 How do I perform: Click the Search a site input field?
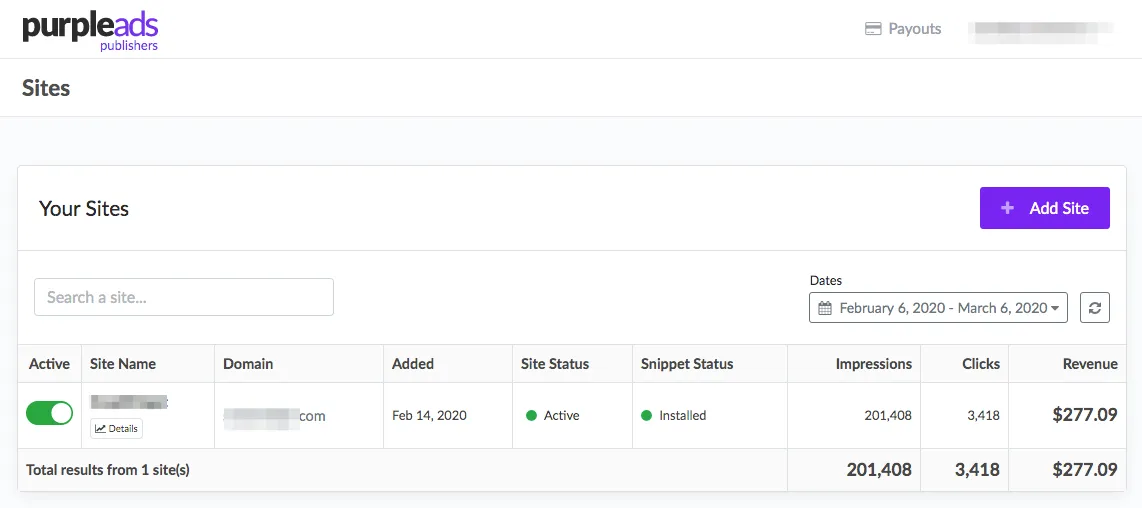coord(184,297)
